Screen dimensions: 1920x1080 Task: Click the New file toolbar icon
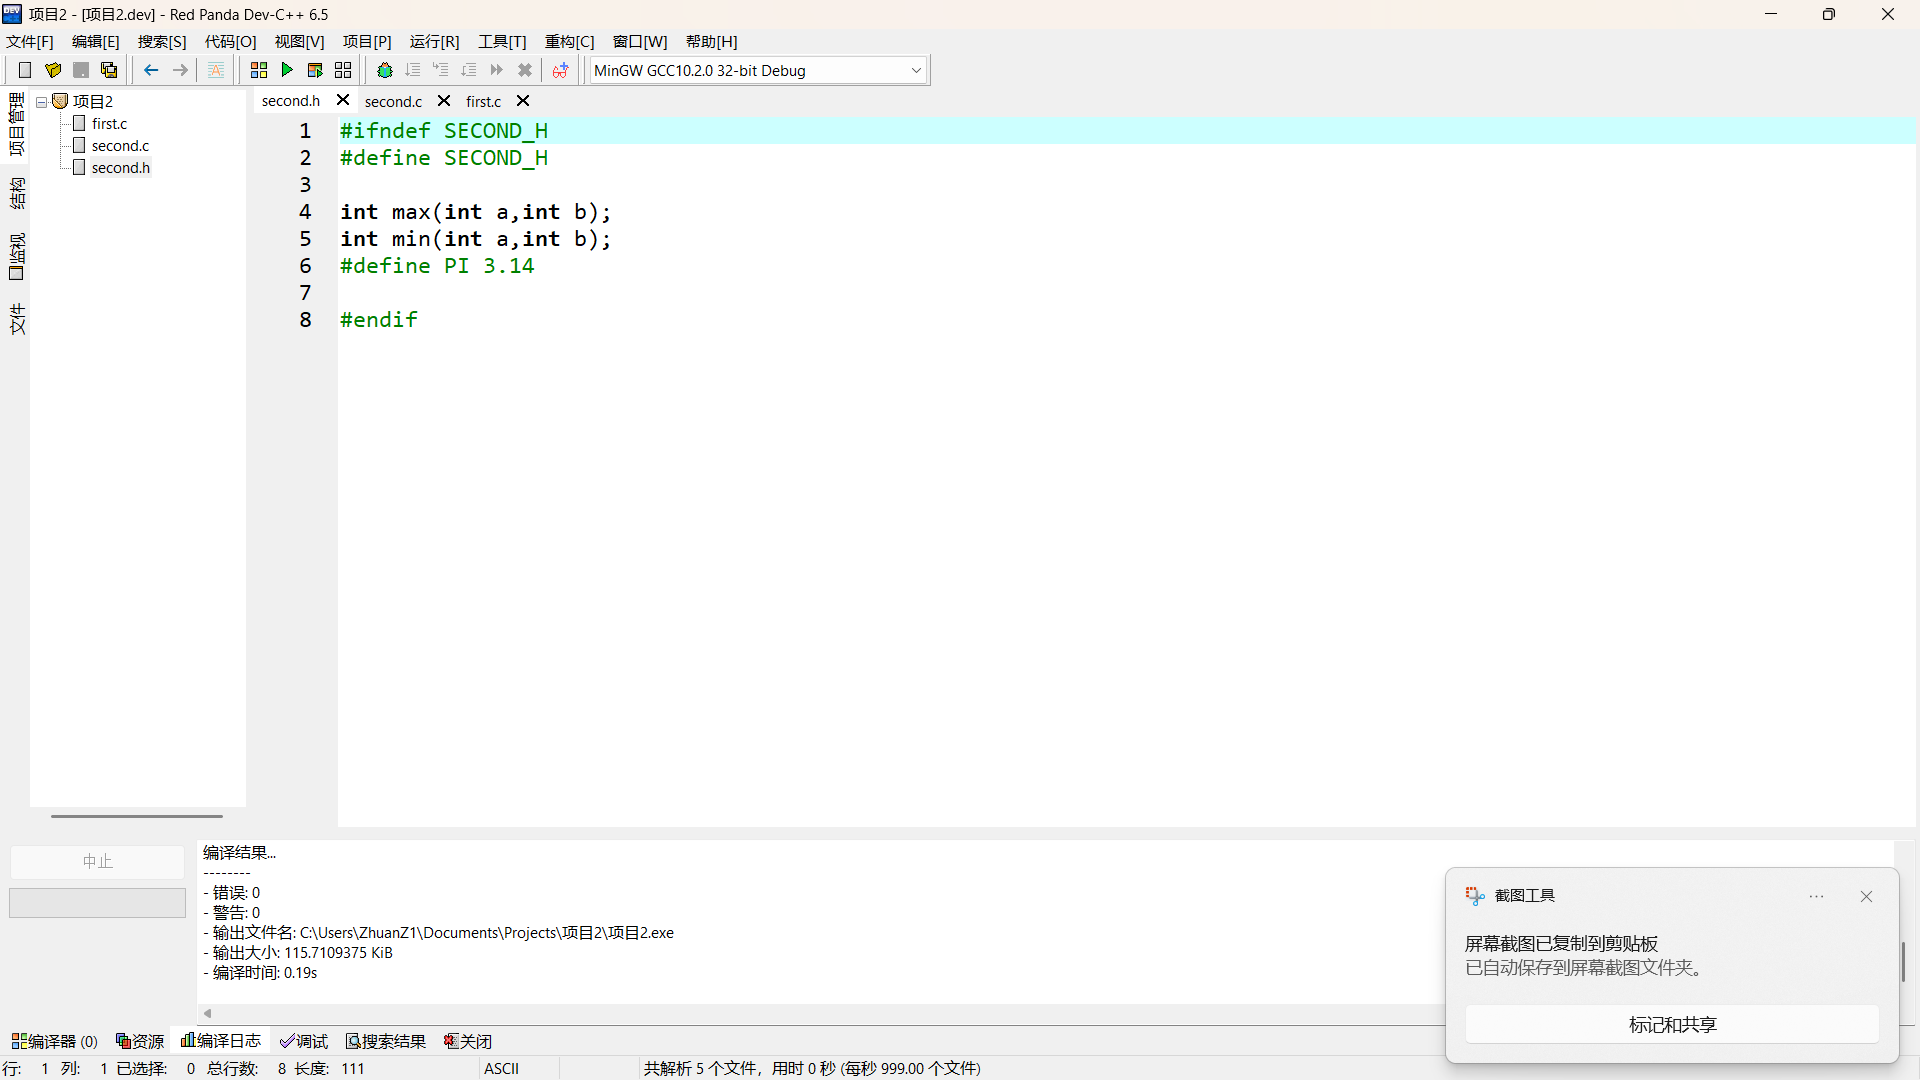(25, 70)
